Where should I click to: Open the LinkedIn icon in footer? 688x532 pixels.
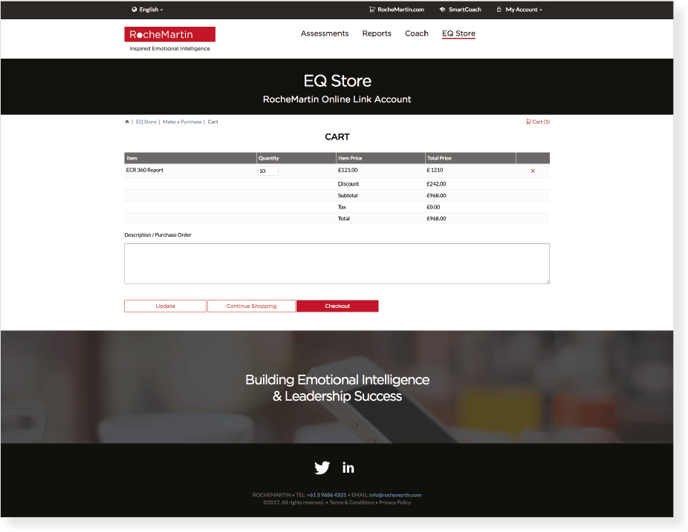click(x=348, y=468)
